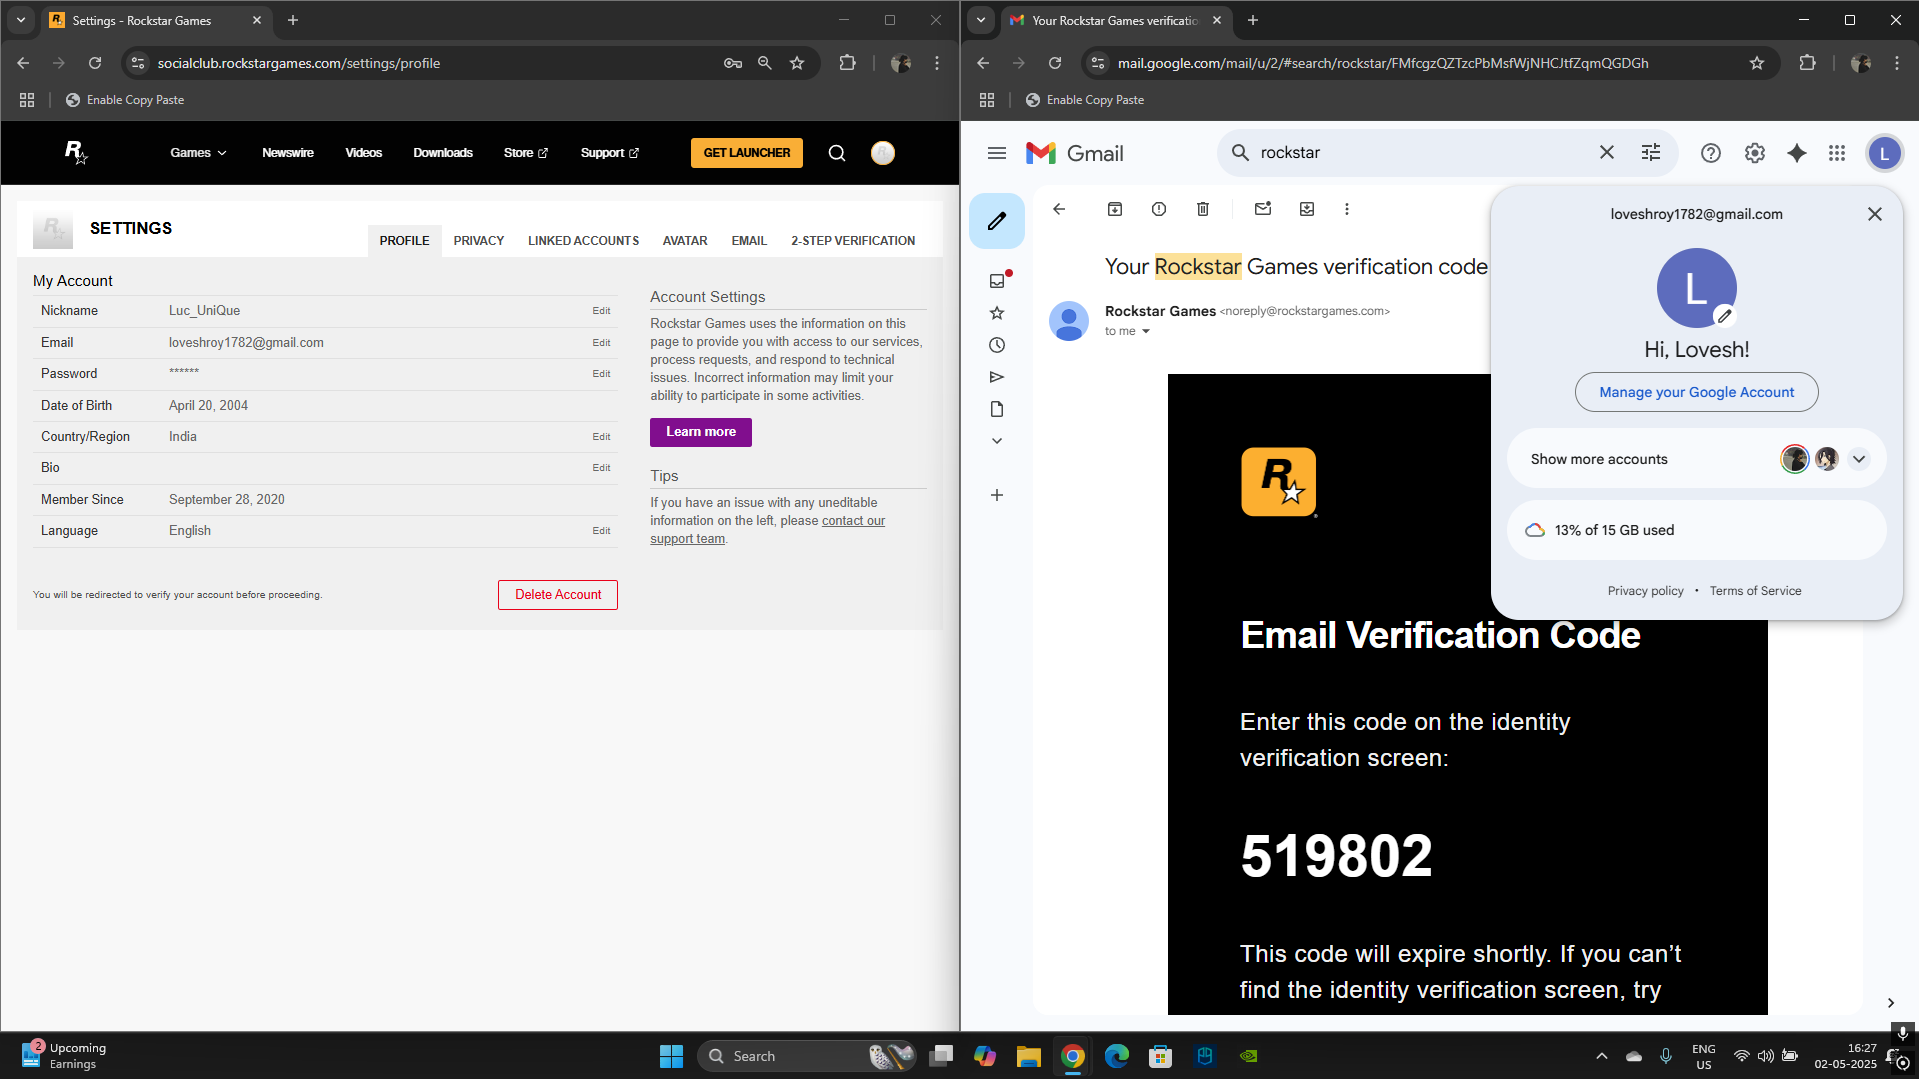1919x1079 pixels.
Task: Open the Avatar settings tab
Action: coord(685,241)
